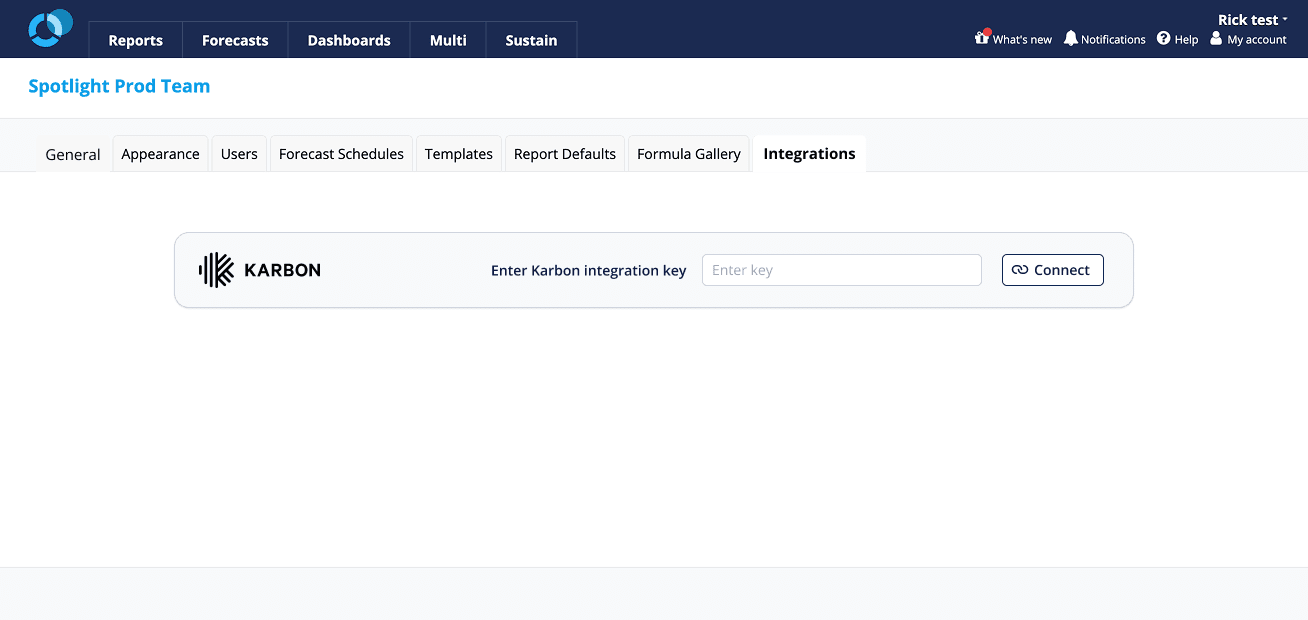Viewport: 1308px width, 620px height.
Task: Open the Dashboards menu
Action: 349,40
